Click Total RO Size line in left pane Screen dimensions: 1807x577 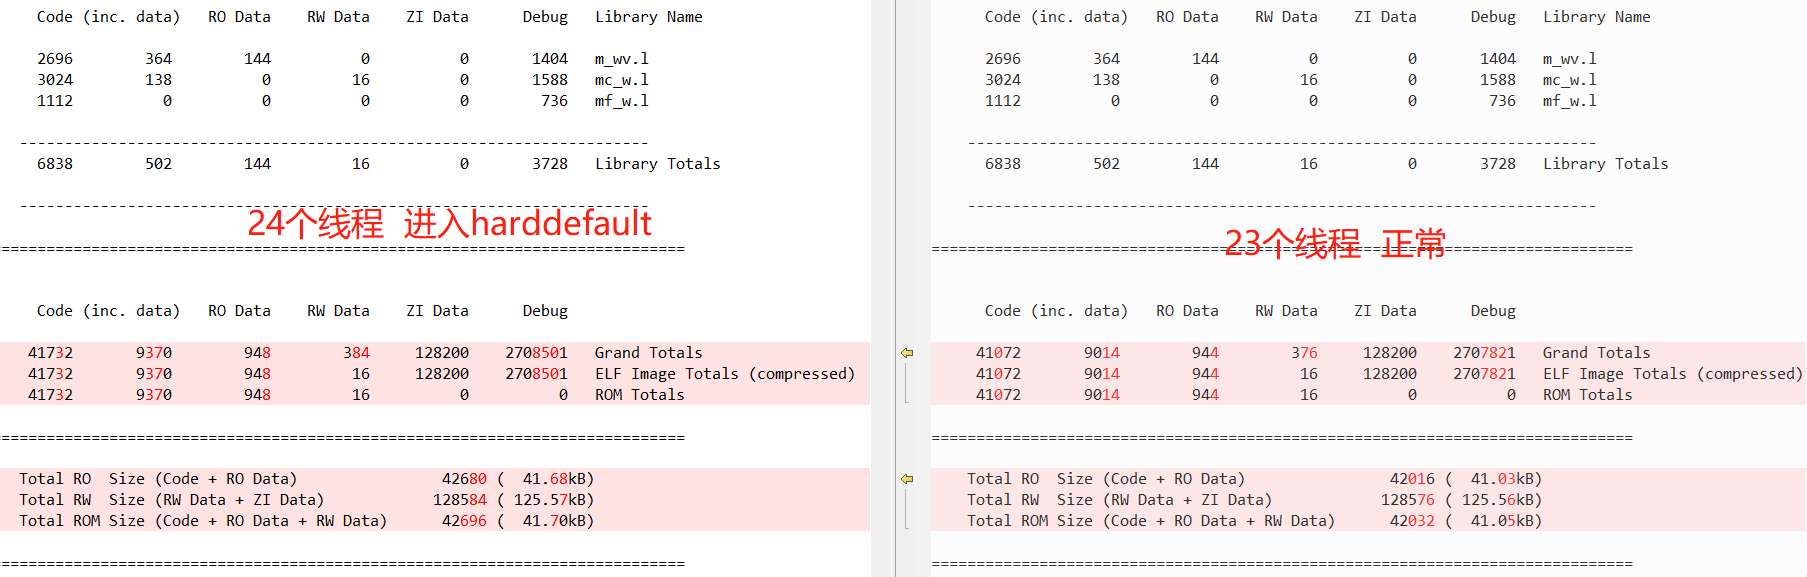306,479
